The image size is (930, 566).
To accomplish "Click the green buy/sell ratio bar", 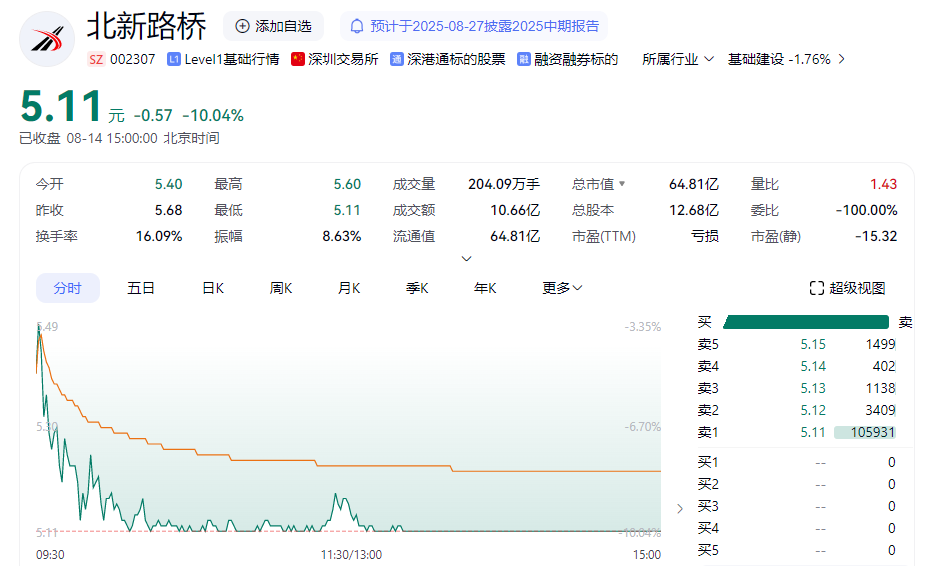I will 806,322.
